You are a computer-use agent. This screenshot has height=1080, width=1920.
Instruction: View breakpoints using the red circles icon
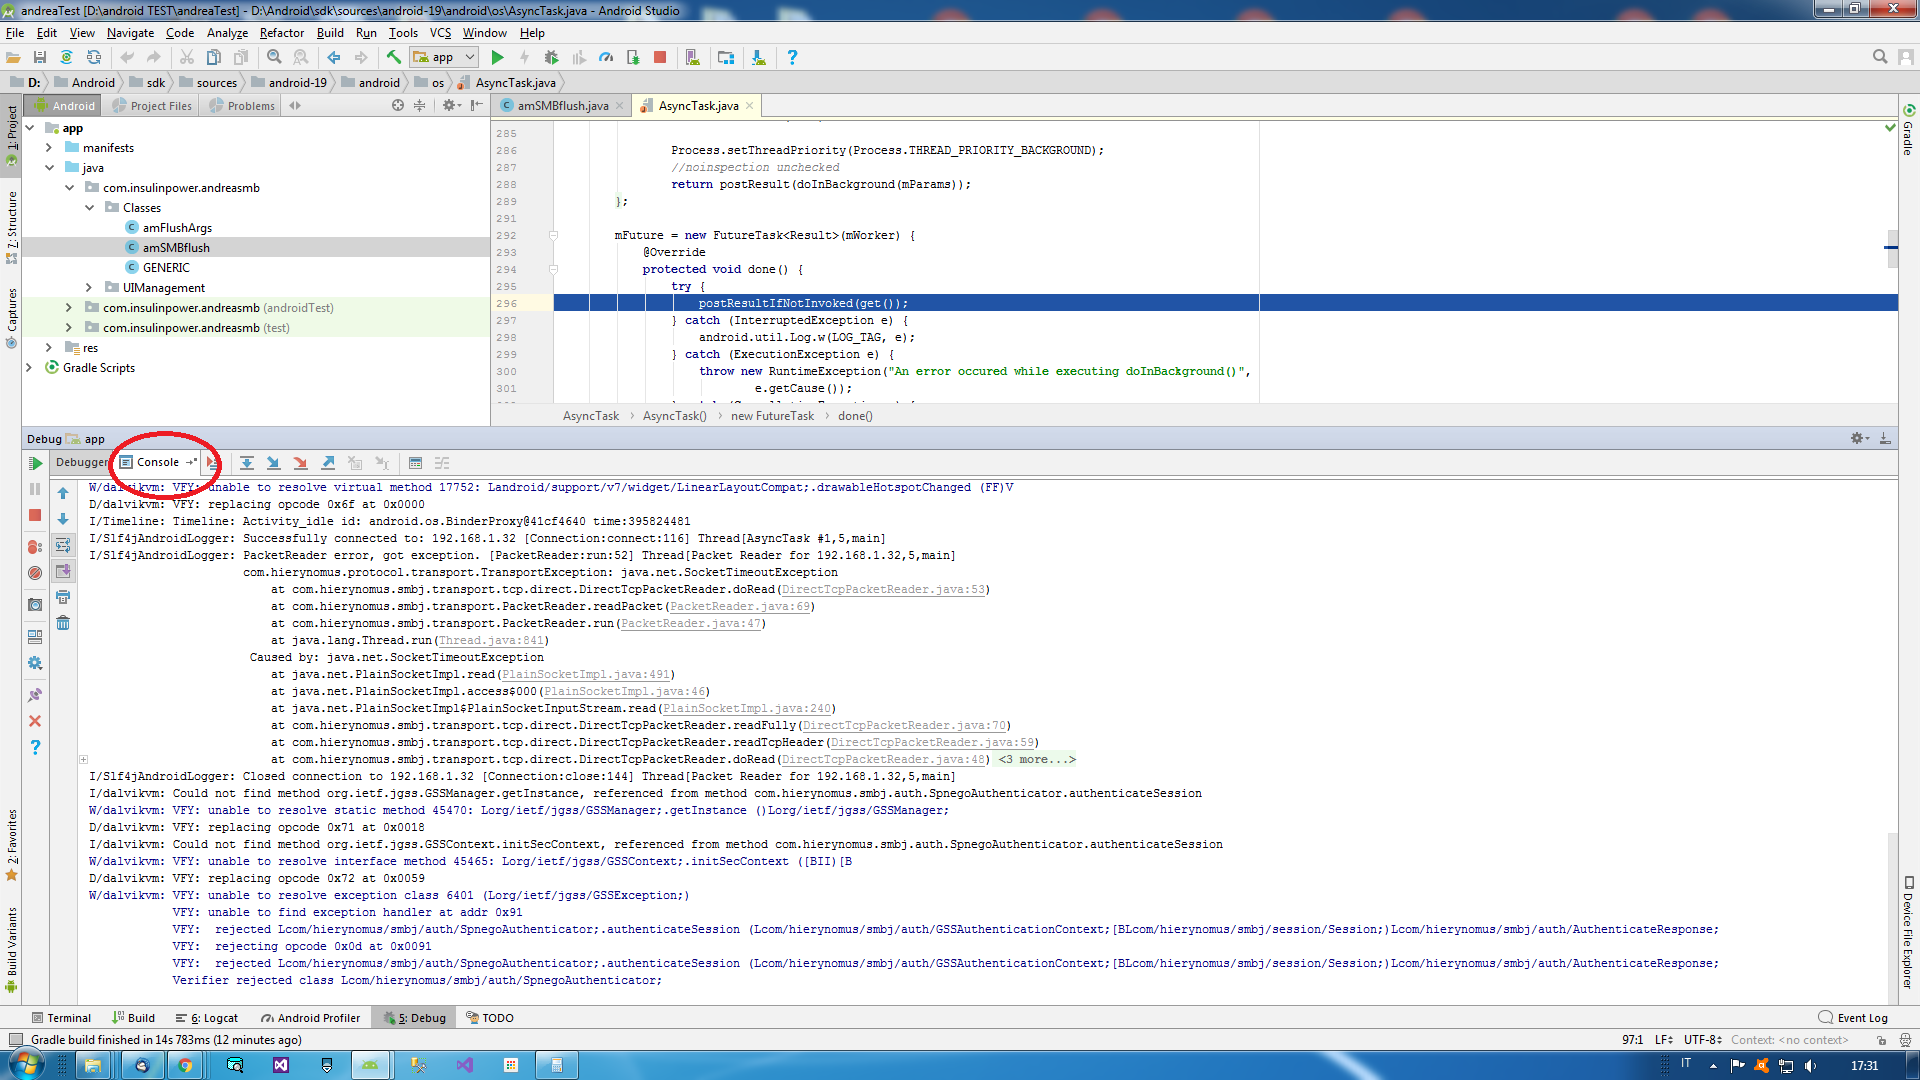(x=35, y=545)
